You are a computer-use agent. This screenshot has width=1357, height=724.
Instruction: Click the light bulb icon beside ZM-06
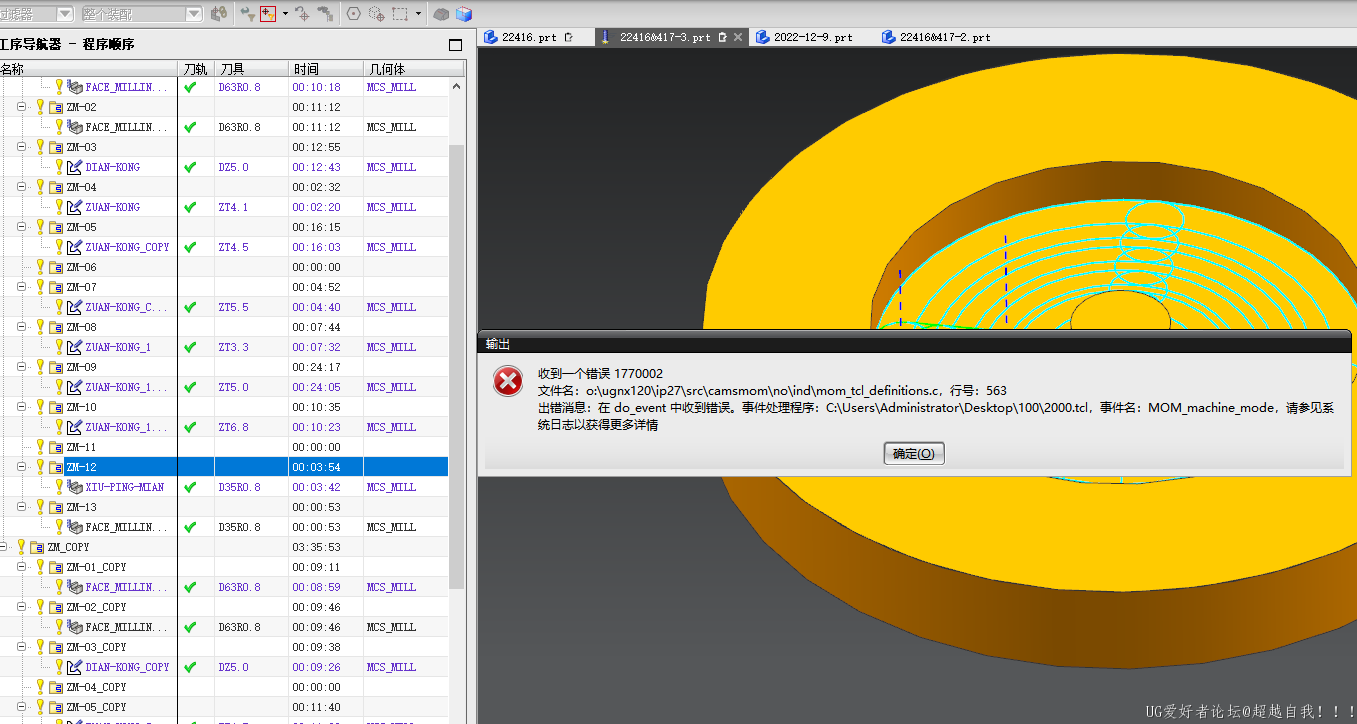pos(41,267)
